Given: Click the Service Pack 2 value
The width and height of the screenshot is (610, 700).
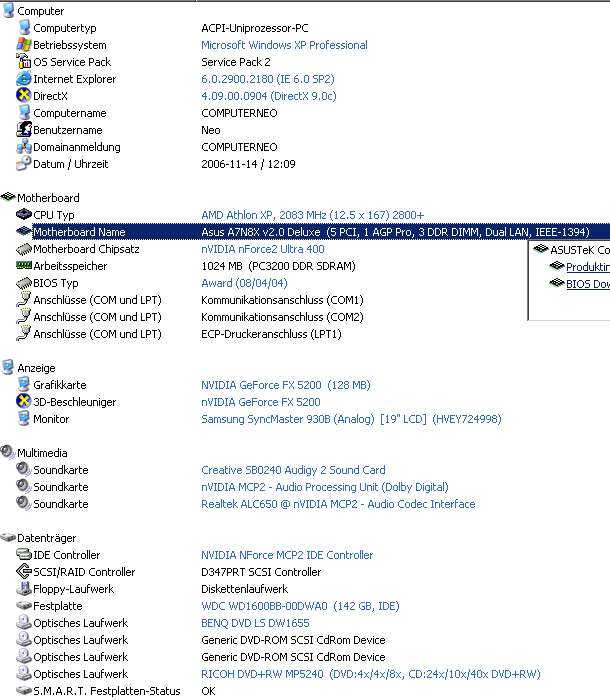Looking at the screenshot, I should (236, 62).
